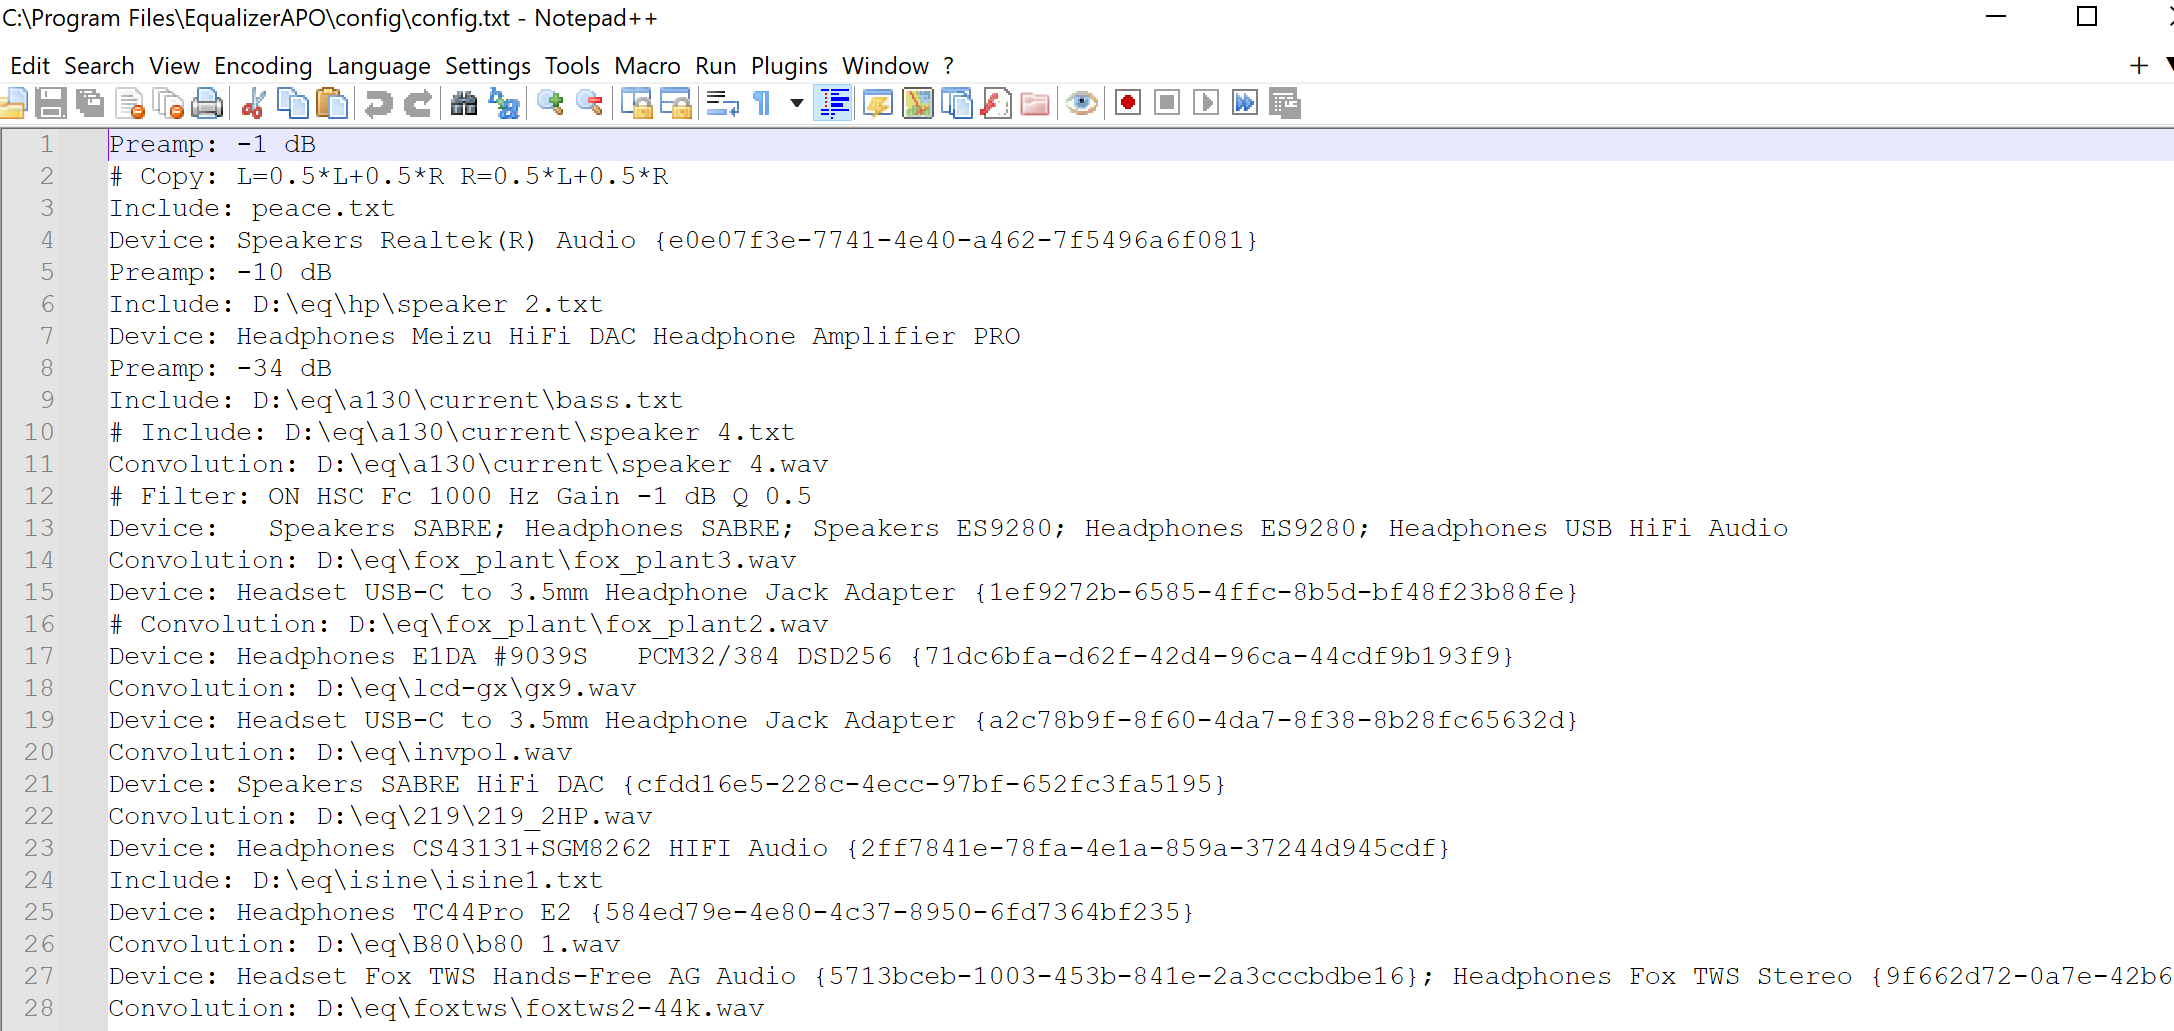Screen dimensions: 2174x1031
Task: Click Run Macro Multiple Times icon
Action: point(1245,103)
